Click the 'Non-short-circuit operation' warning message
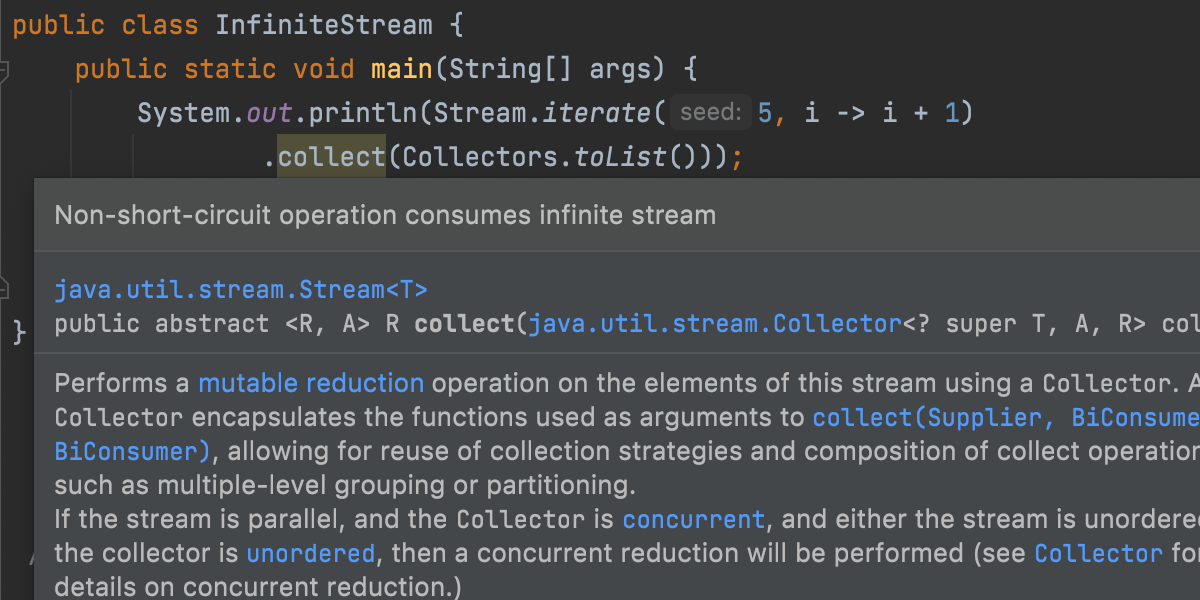 (385, 215)
